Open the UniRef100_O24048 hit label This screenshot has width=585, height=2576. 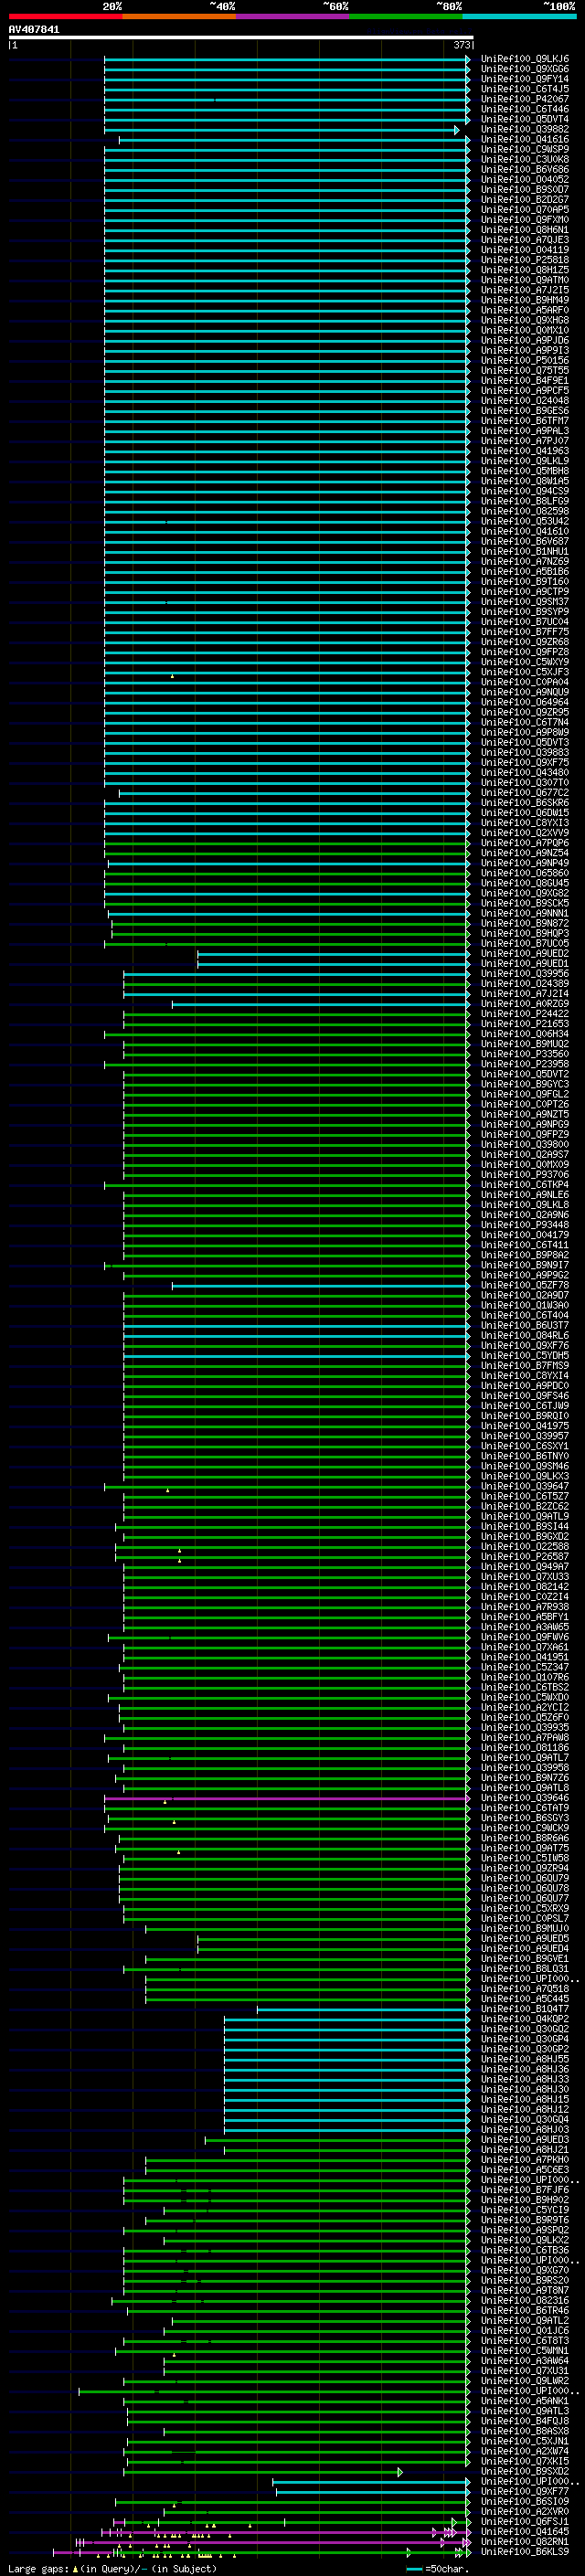(x=525, y=400)
